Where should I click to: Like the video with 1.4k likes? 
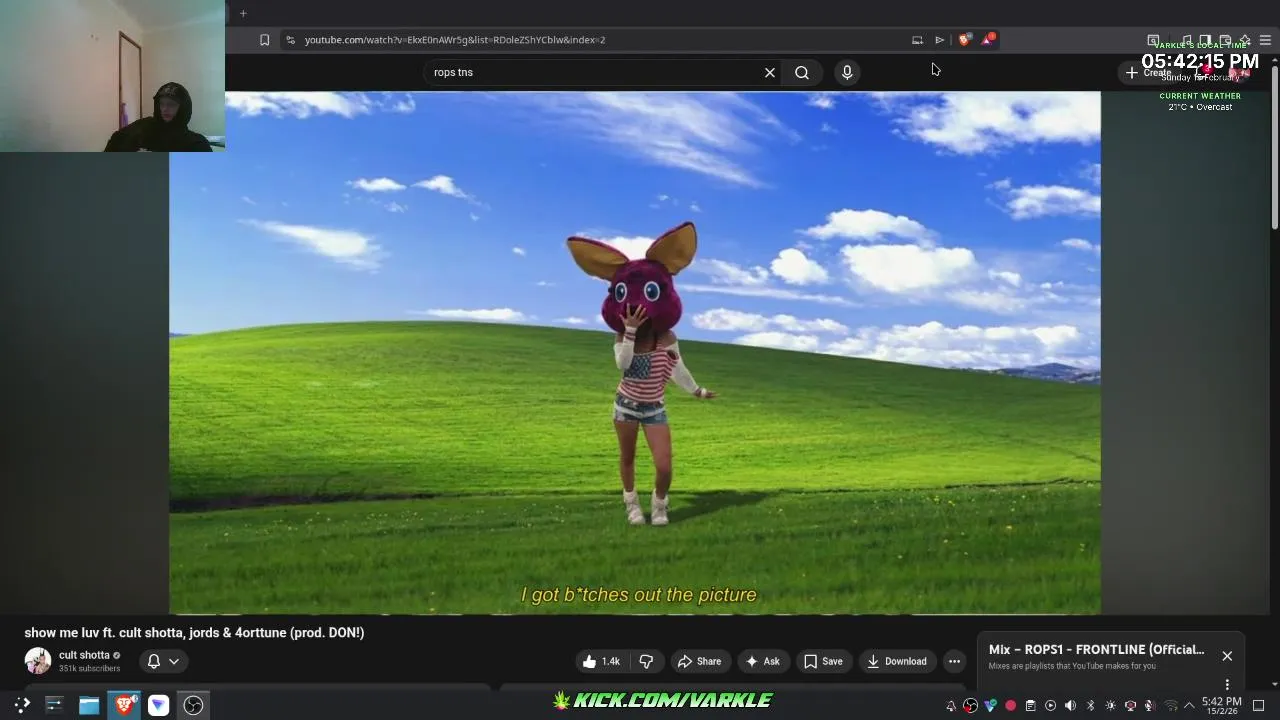pyautogui.click(x=602, y=661)
